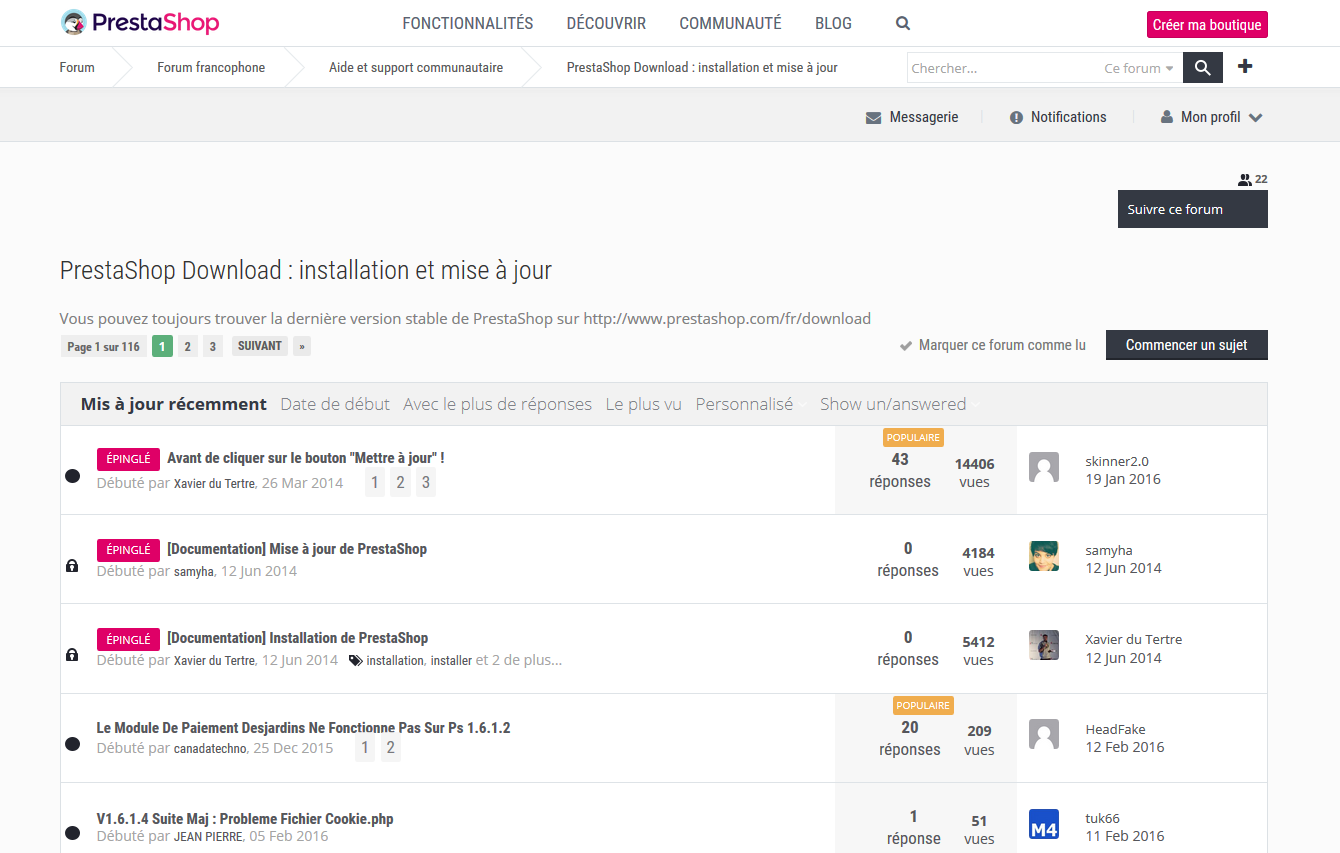Expand the Personnalisé filter dropdown
The width and height of the screenshot is (1340, 853).
pyautogui.click(x=751, y=404)
